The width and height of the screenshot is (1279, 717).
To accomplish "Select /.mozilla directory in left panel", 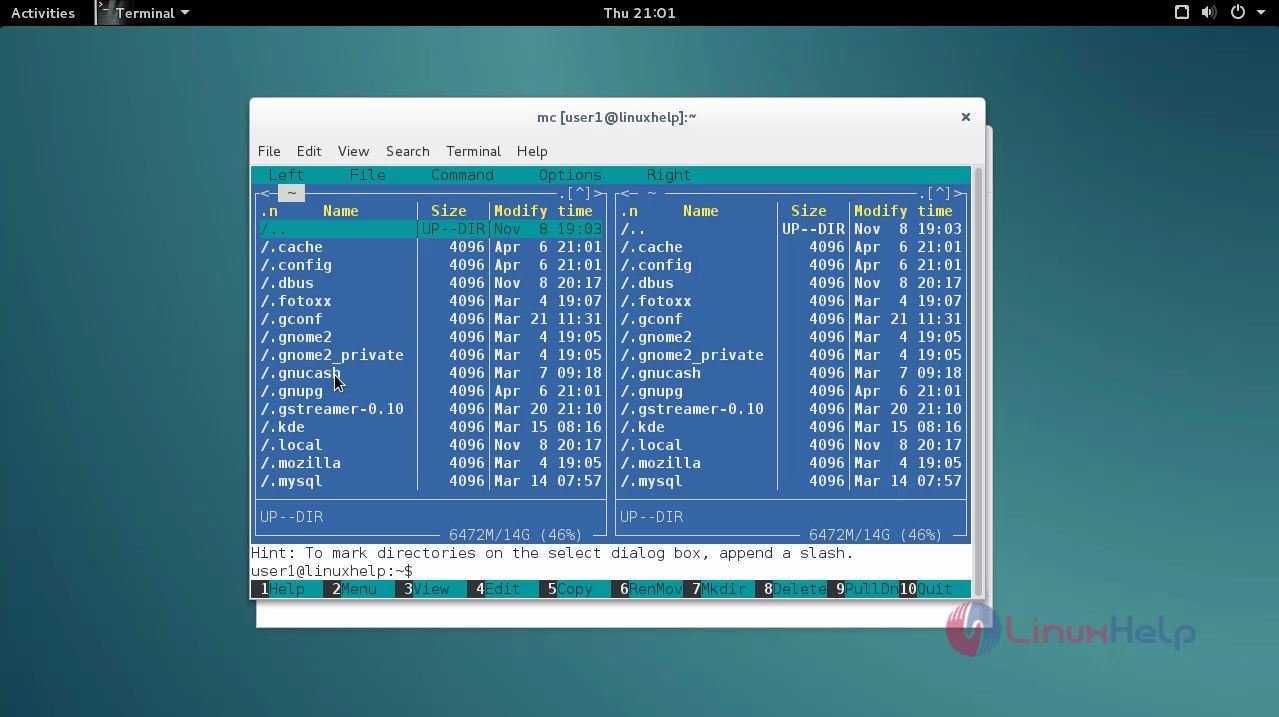I will (301, 463).
